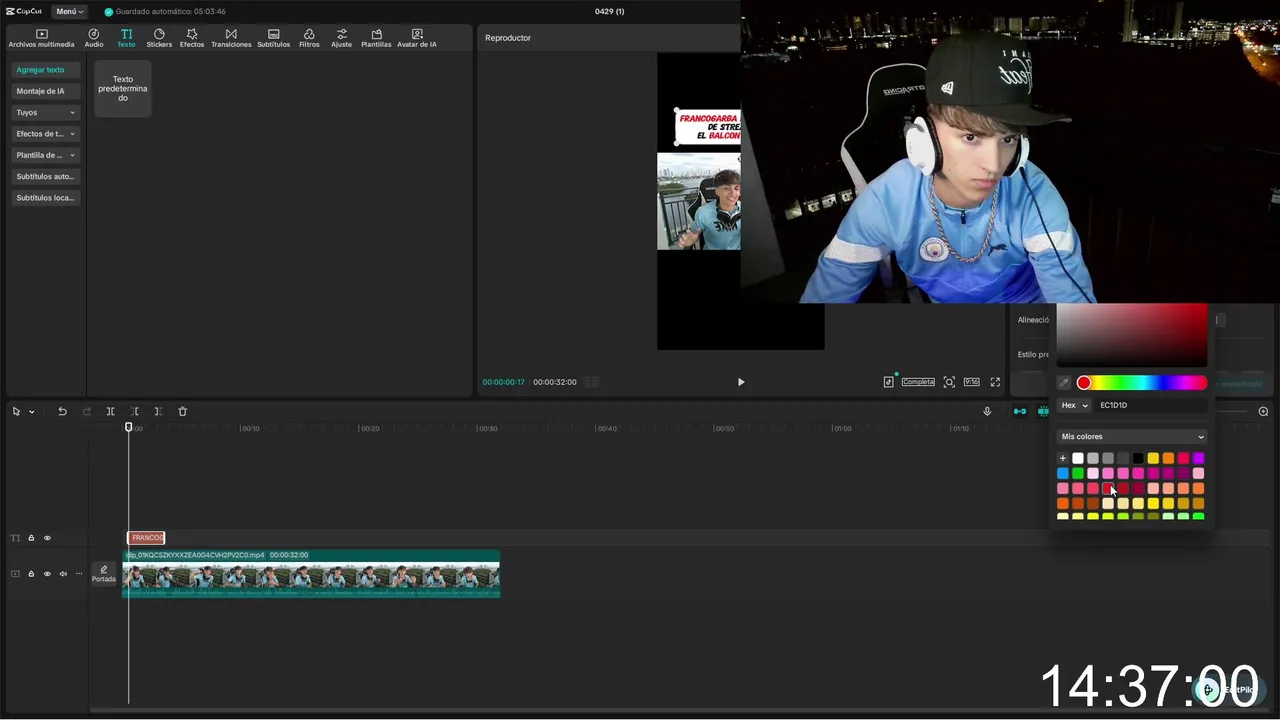Click the Portada cover button

coord(104,574)
